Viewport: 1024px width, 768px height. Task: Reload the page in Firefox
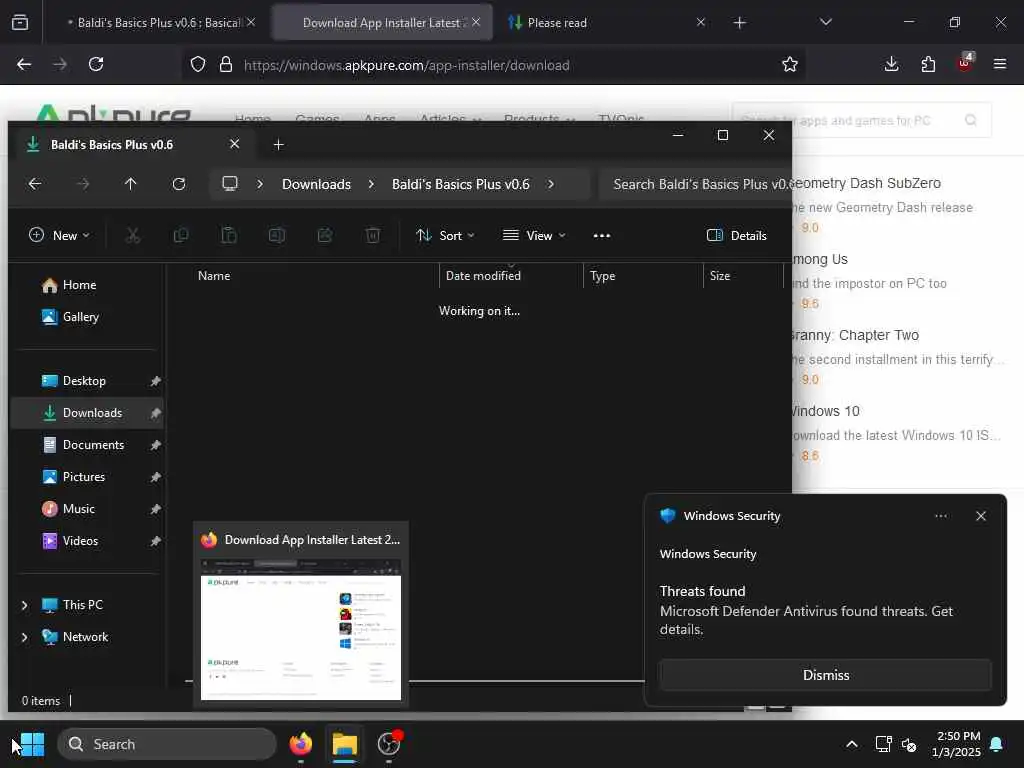96,64
